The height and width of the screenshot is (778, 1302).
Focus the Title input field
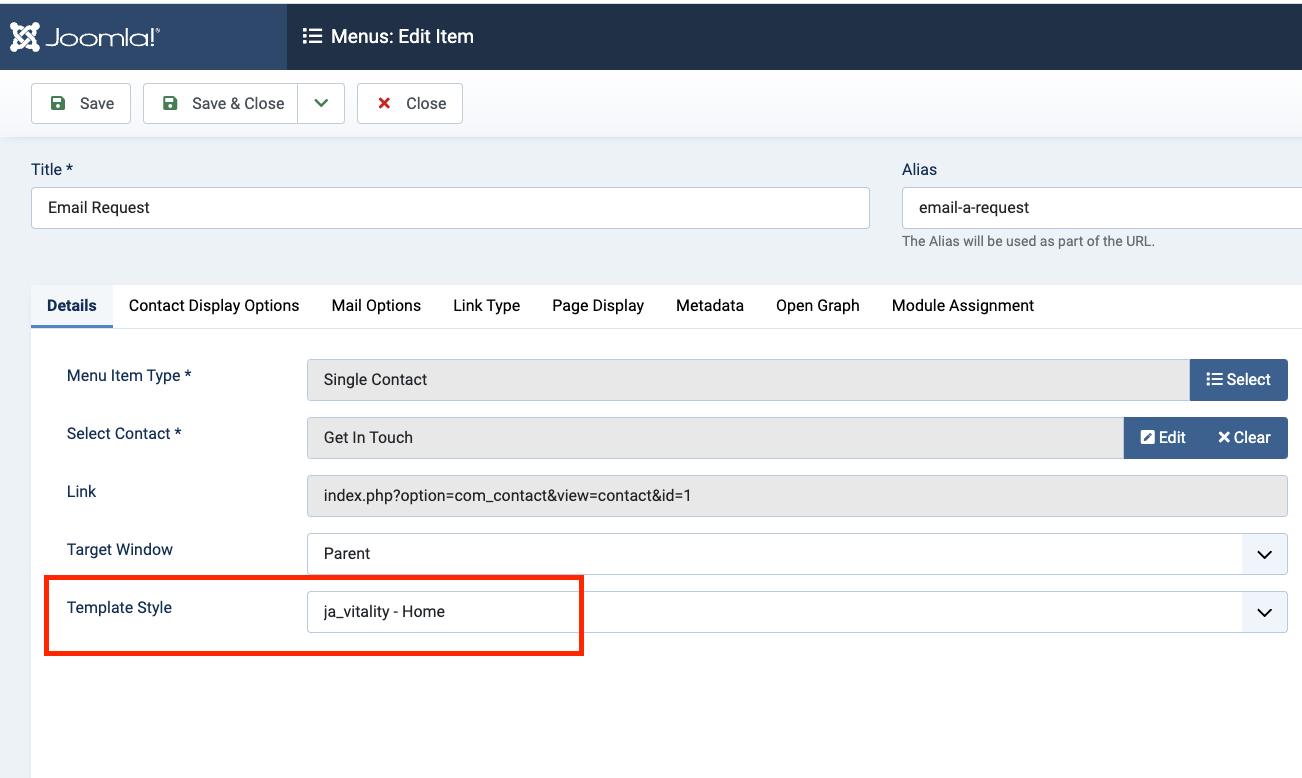(450, 208)
